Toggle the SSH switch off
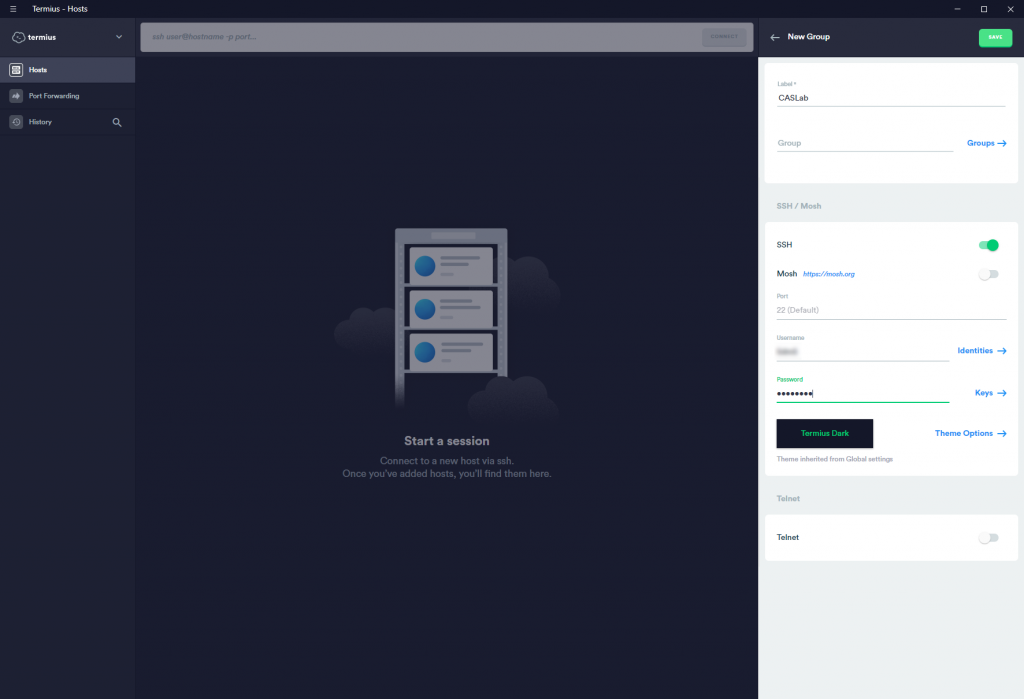The height and width of the screenshot is (699, 1024). 989,246
